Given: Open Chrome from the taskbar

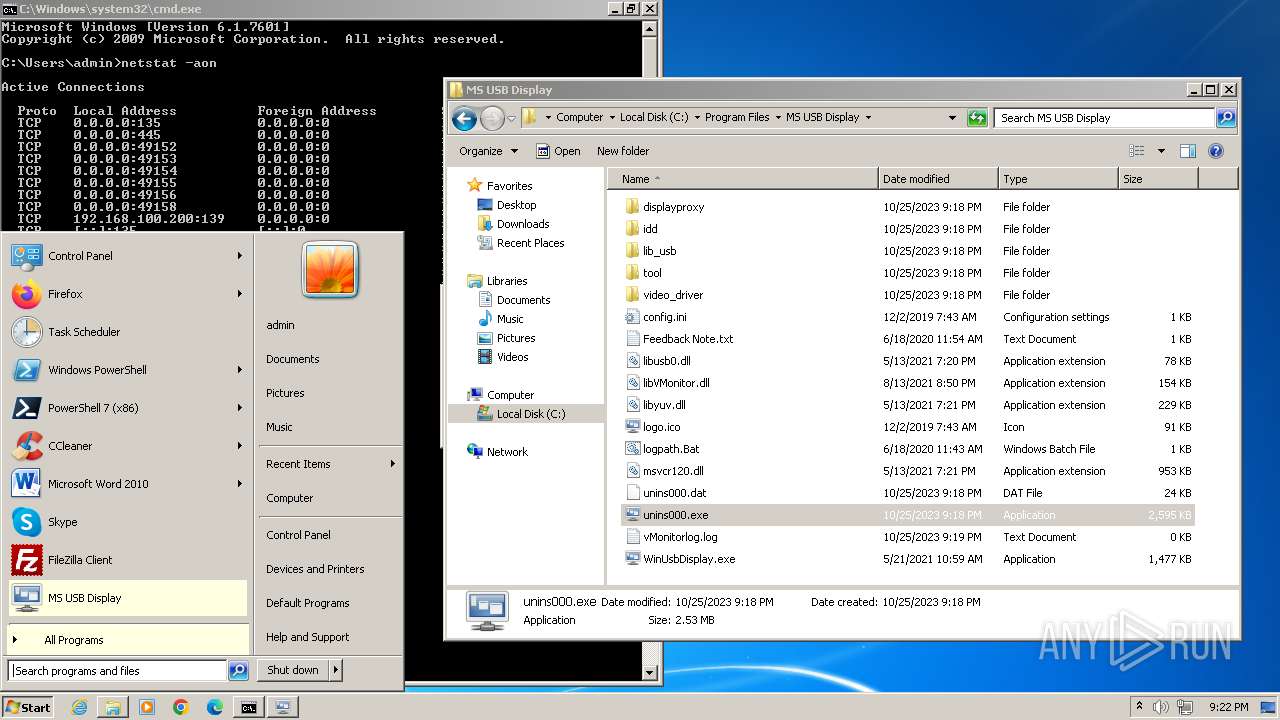Looking at the screenshot, I should coord(181,707).
